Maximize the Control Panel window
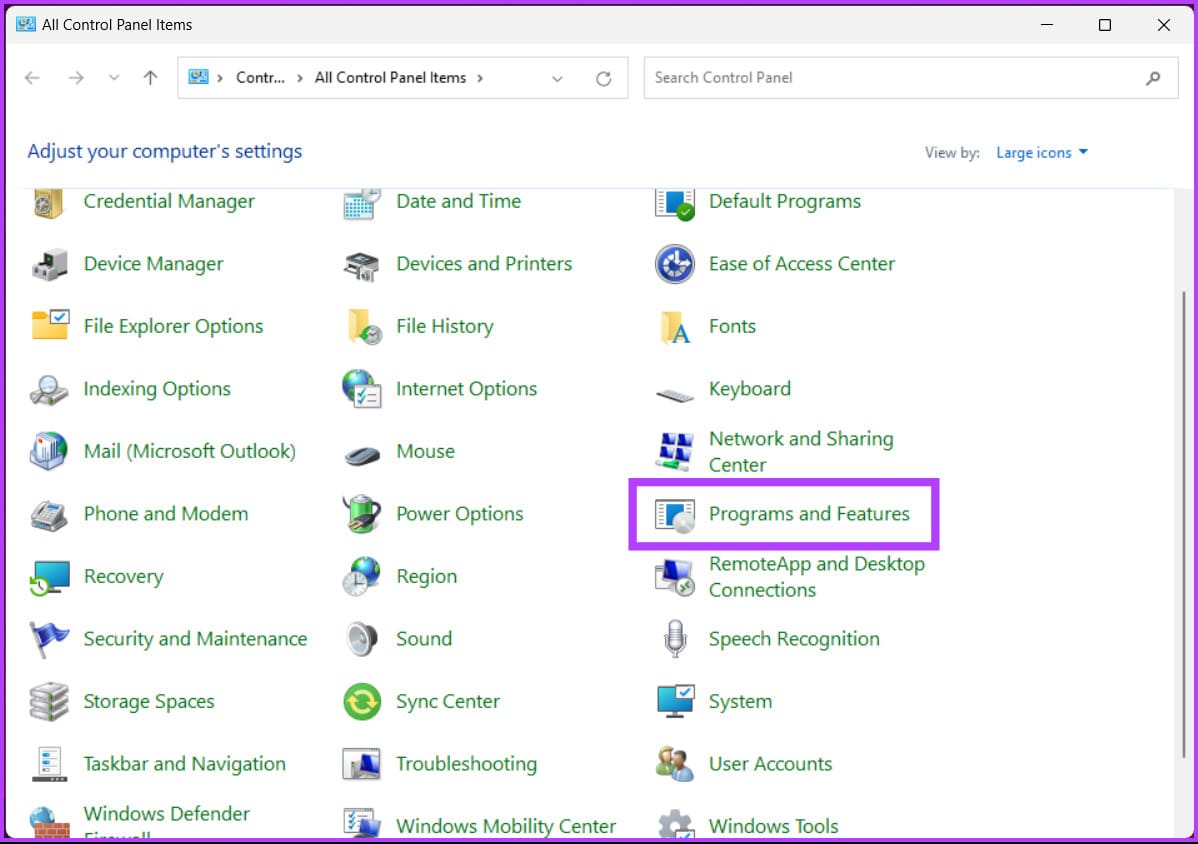Image resolution: width=1198 pixels, height=844 pixels. tap(1105, 25)
